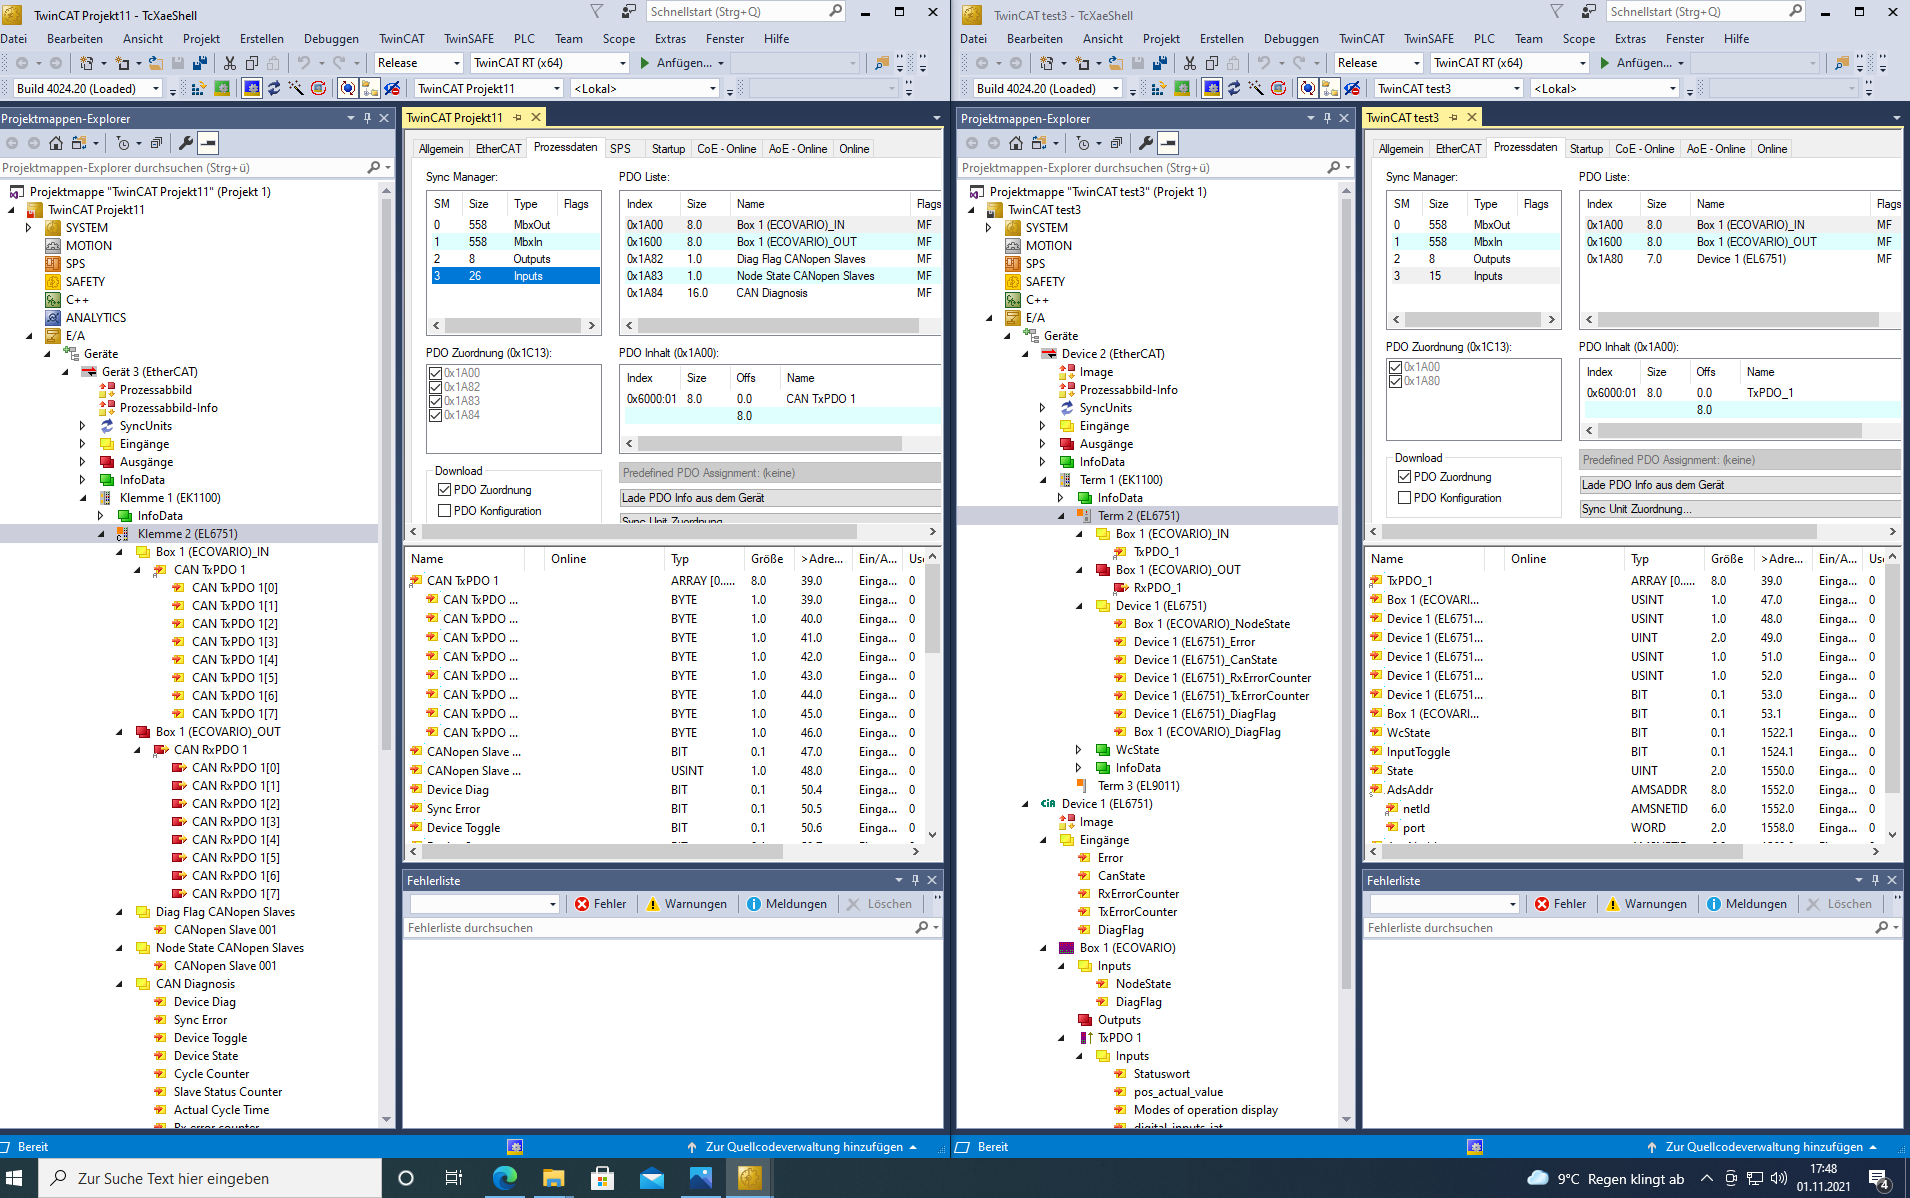Toggle free run icon in Projekt11
Viewport: 1910px width, 1198px height.
click(318, 89)
